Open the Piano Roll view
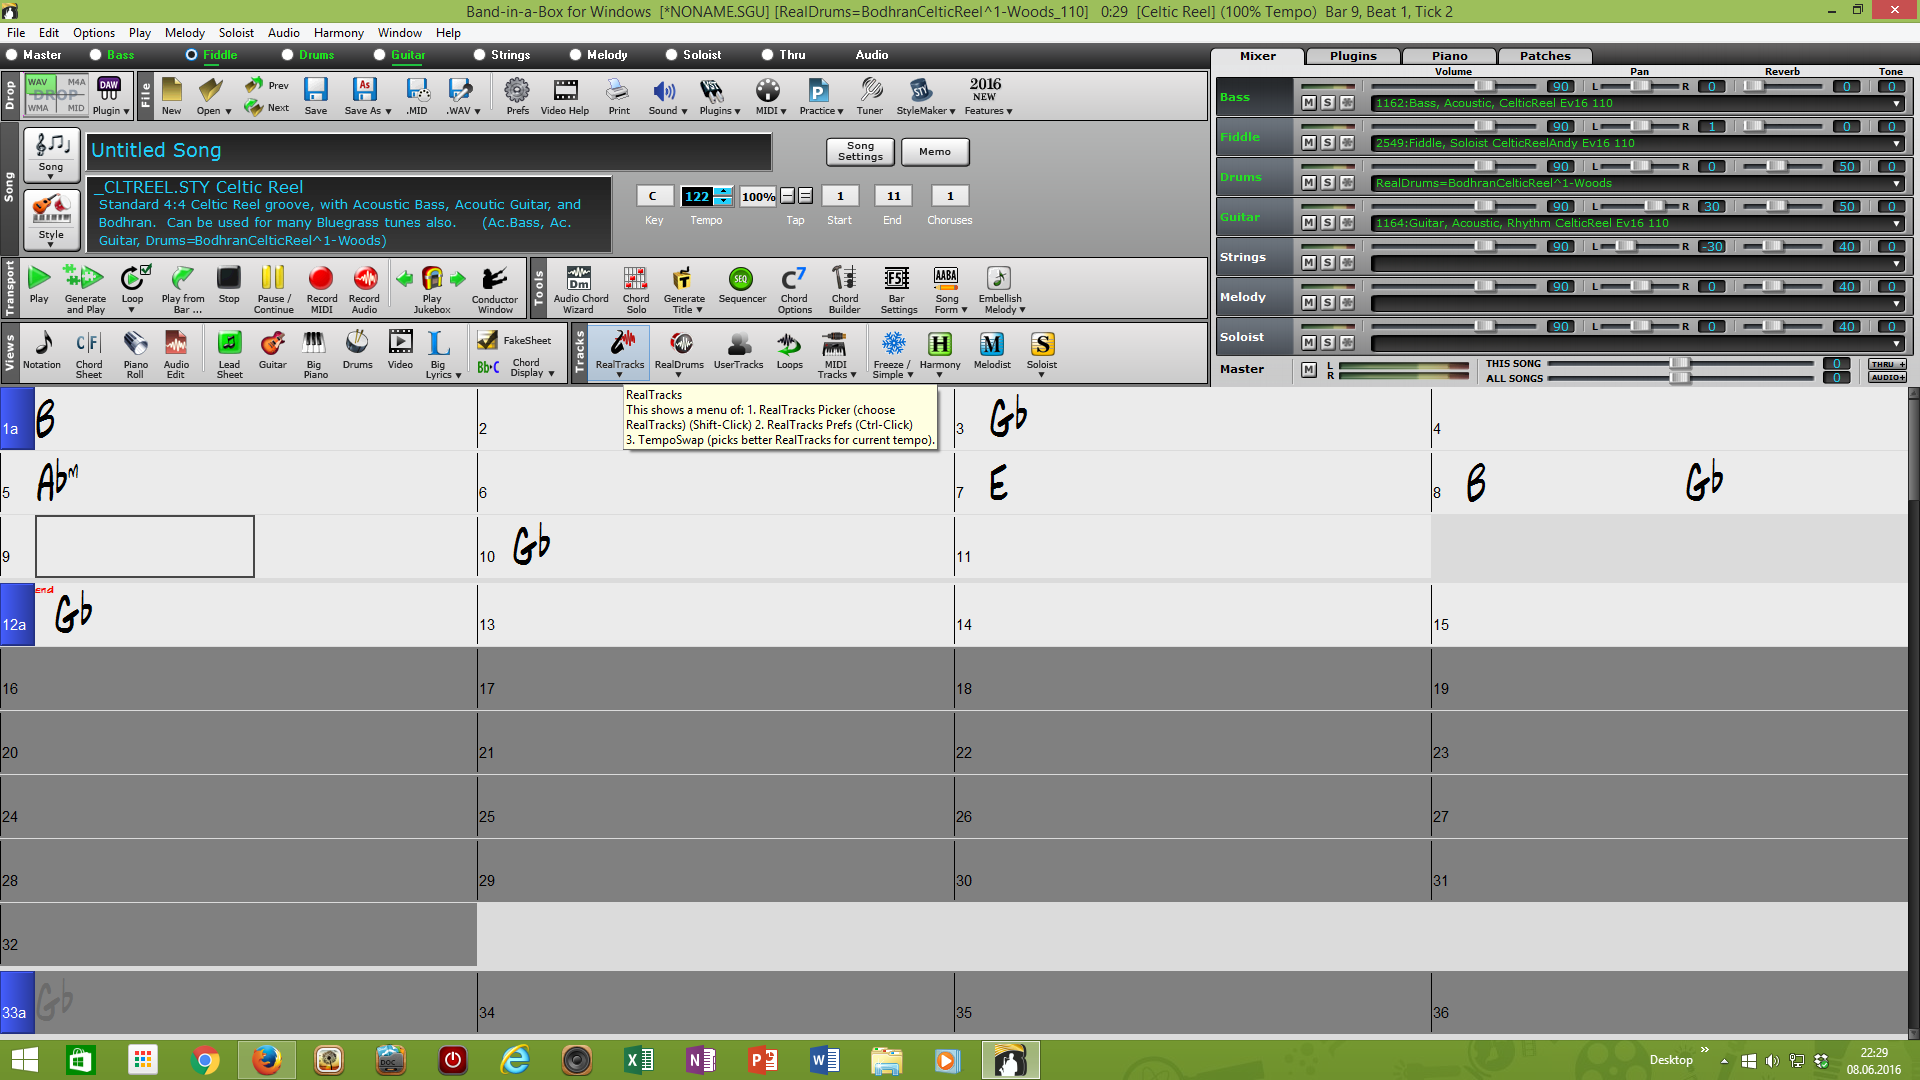 (x=135, y=354)
